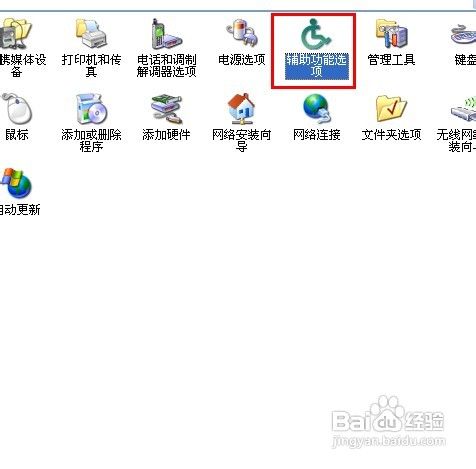Click the 添加硬件 label text
Screen dimensions: 476x469
click(x=166, y=135)
